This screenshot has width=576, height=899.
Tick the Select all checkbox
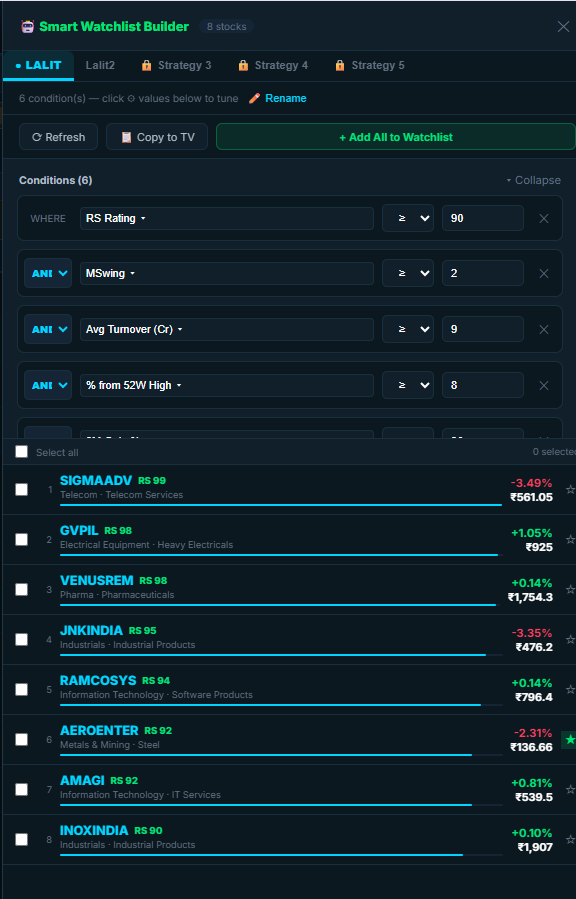[21, 452]
